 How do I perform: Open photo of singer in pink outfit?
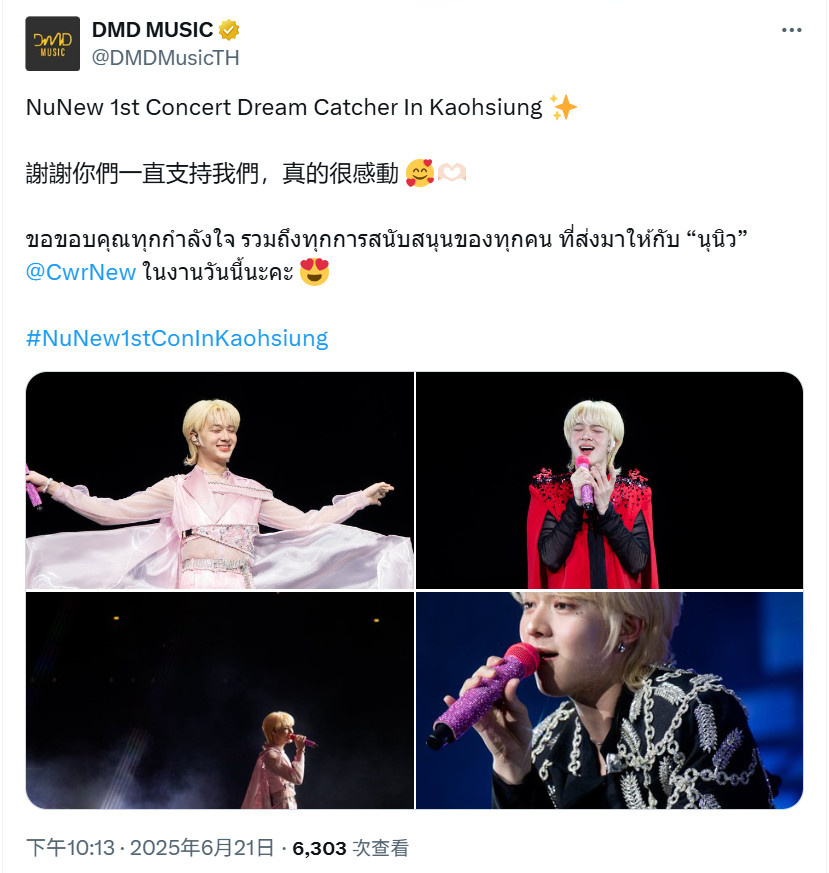(220, 480)
